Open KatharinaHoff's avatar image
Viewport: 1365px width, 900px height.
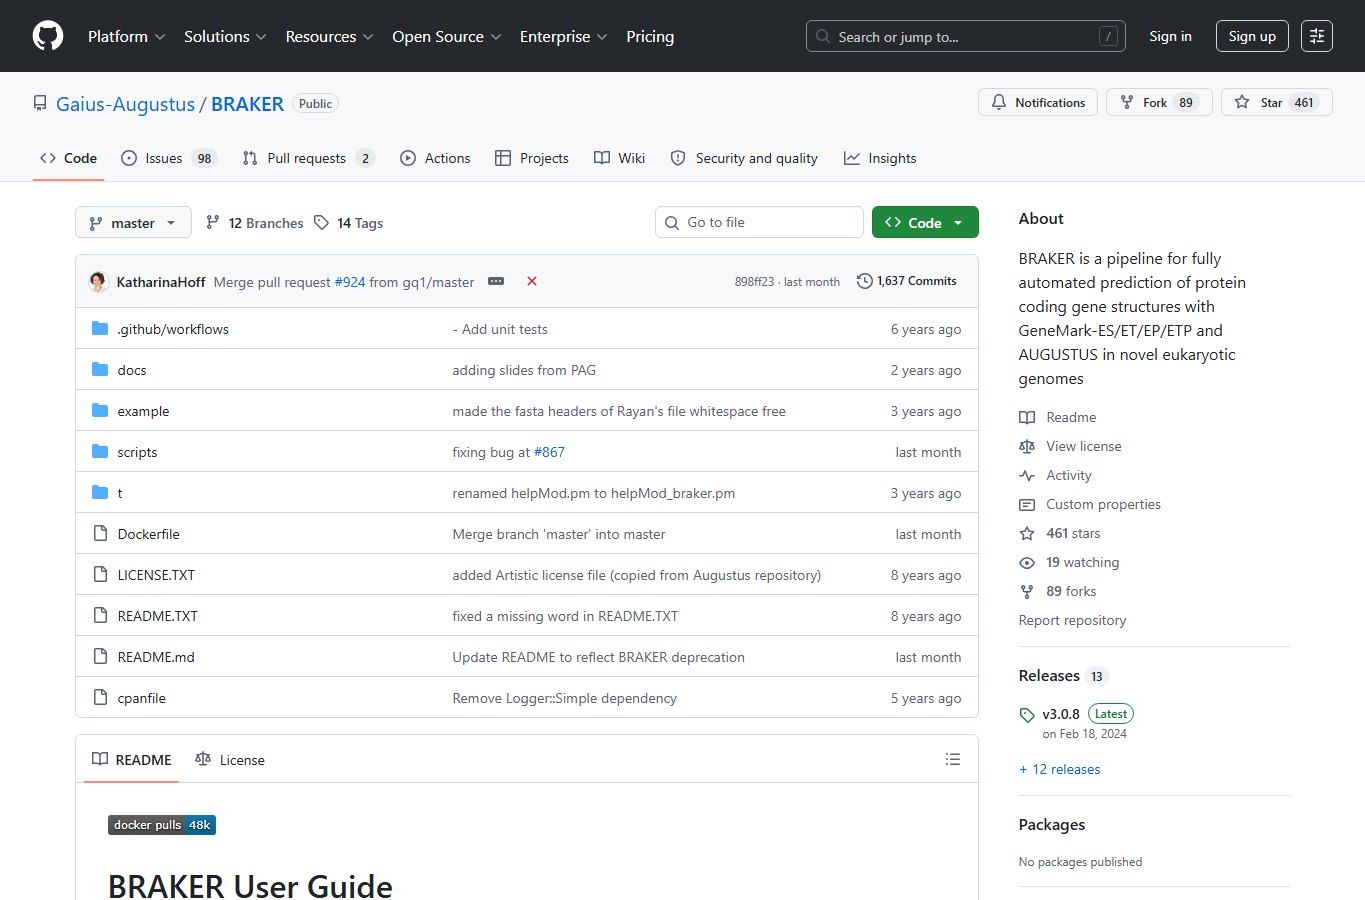[x=98, y=282]
